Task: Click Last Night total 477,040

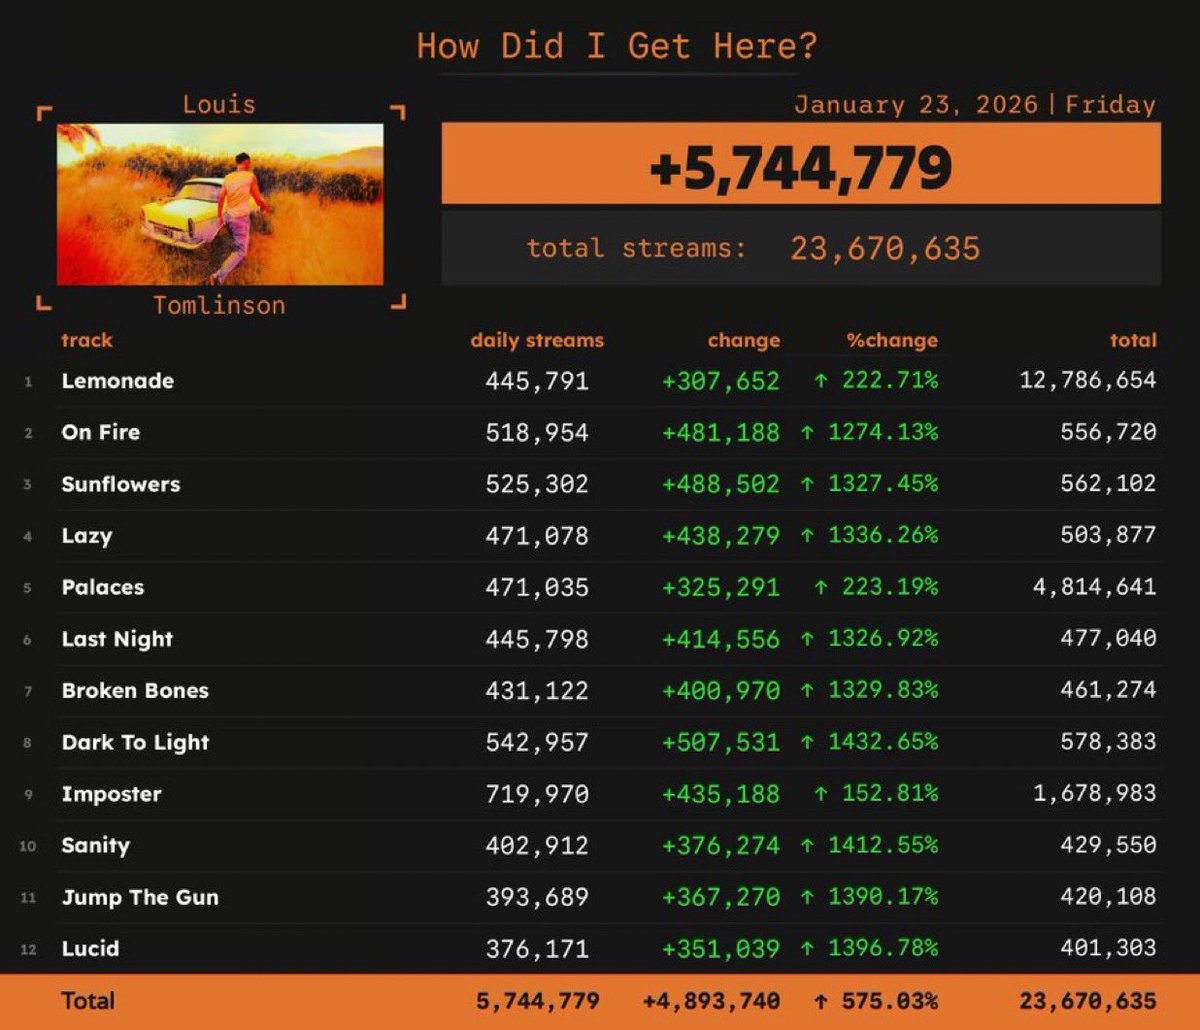Action: 1108,639
